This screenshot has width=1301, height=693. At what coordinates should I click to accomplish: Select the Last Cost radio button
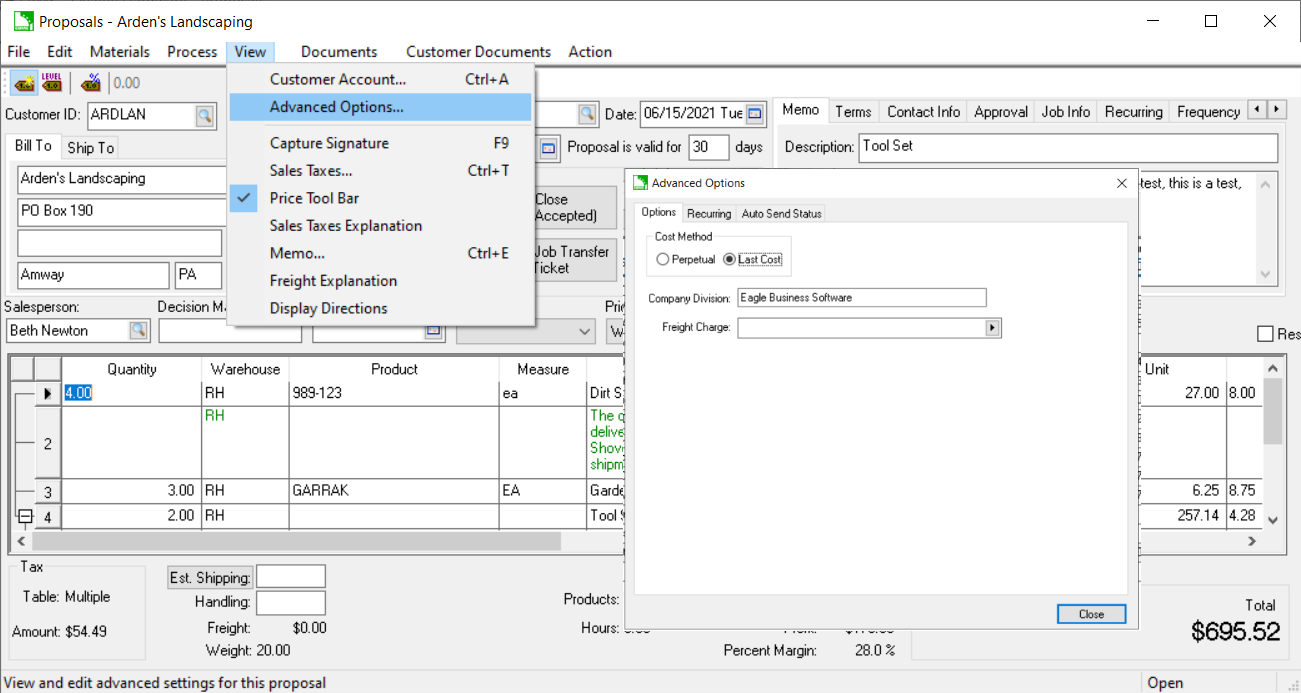tap(729, 260)
